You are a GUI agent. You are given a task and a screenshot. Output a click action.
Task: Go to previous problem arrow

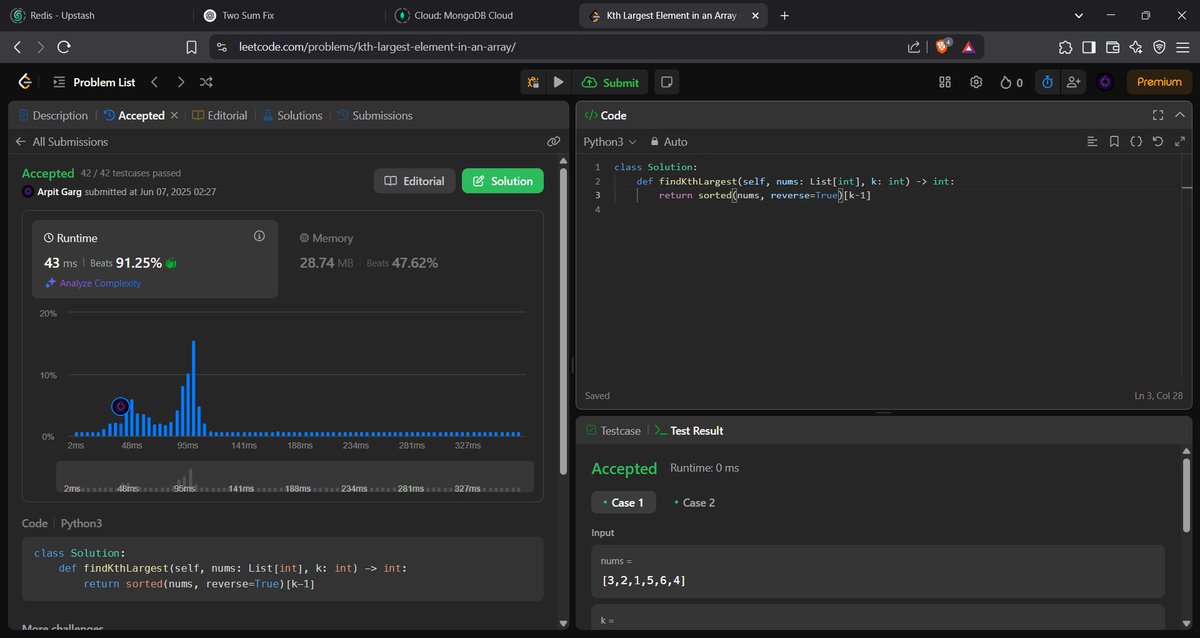pyautogui.click(x=155, y=82)
